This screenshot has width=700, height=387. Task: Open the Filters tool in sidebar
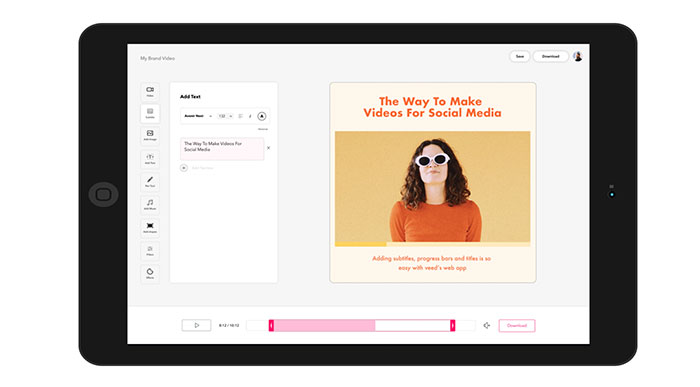(150, 251)
